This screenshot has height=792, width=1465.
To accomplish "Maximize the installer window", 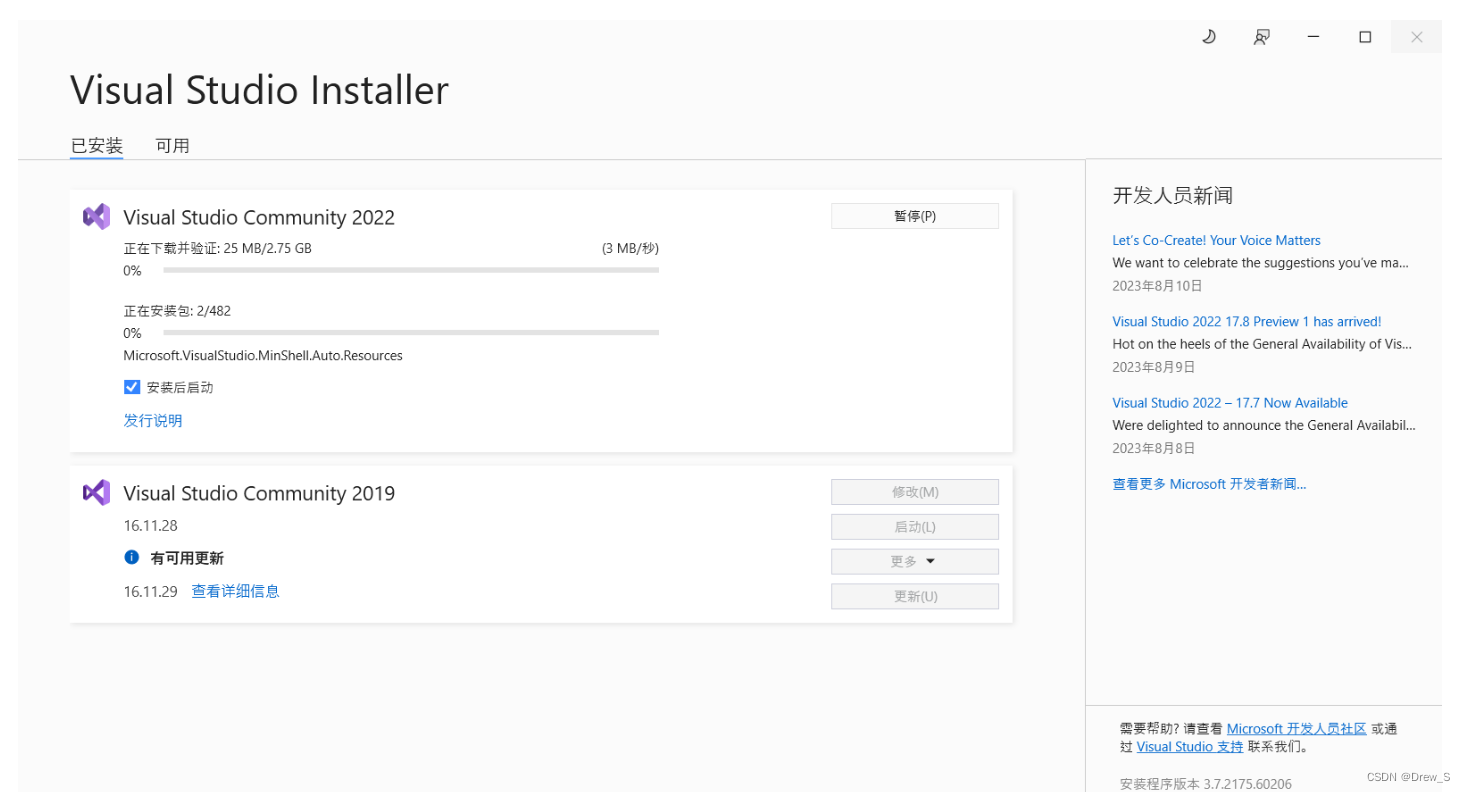I will (1365, 37).
